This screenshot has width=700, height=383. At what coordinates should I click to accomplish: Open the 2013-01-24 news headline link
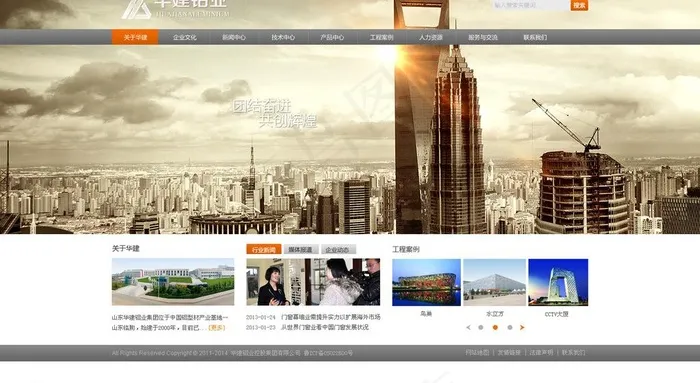pyautogui.click(x=330, y=317)
